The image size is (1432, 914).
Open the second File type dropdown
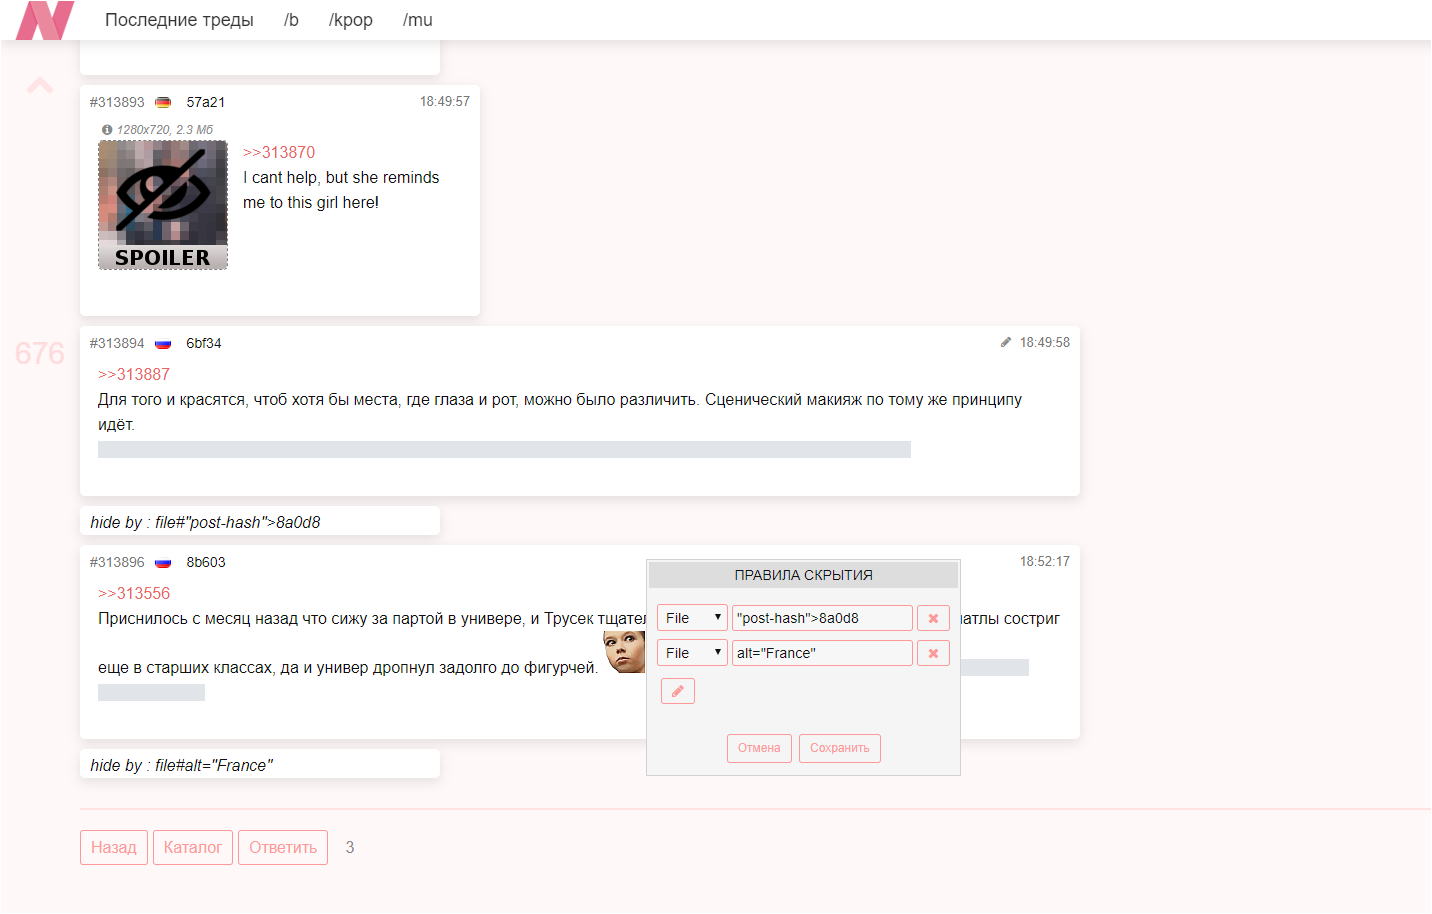(692, 653)
